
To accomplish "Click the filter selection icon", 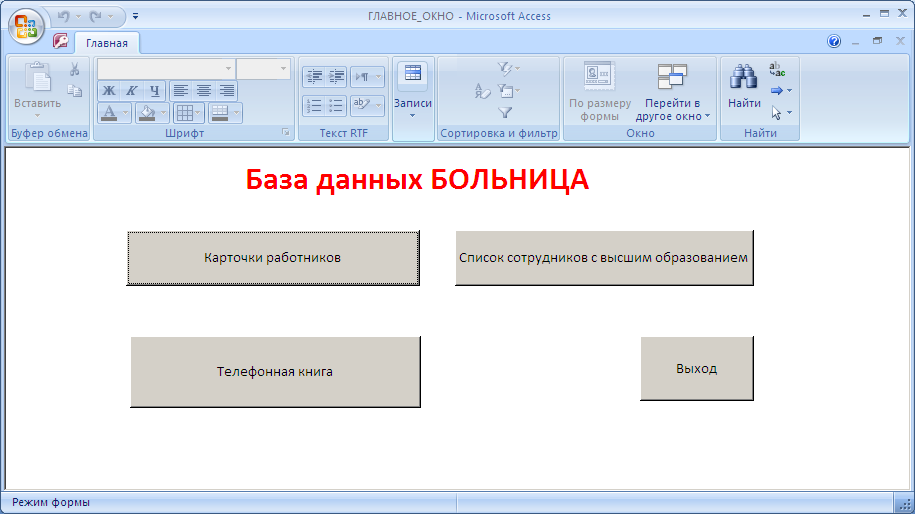I will (505, 69).
